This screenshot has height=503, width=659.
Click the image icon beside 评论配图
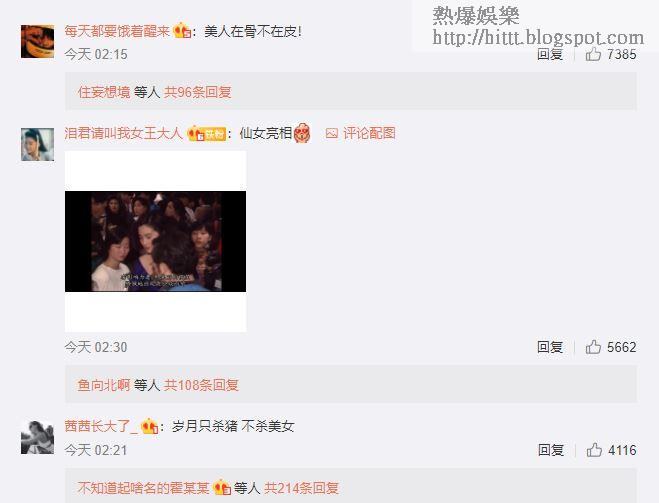pos(332,134)
